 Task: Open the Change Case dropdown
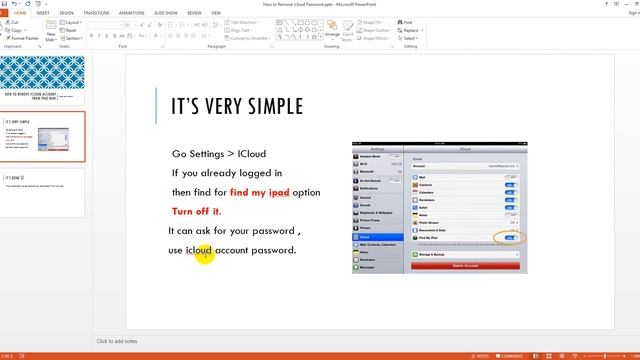pyautogui.click(x=142, y=36)
